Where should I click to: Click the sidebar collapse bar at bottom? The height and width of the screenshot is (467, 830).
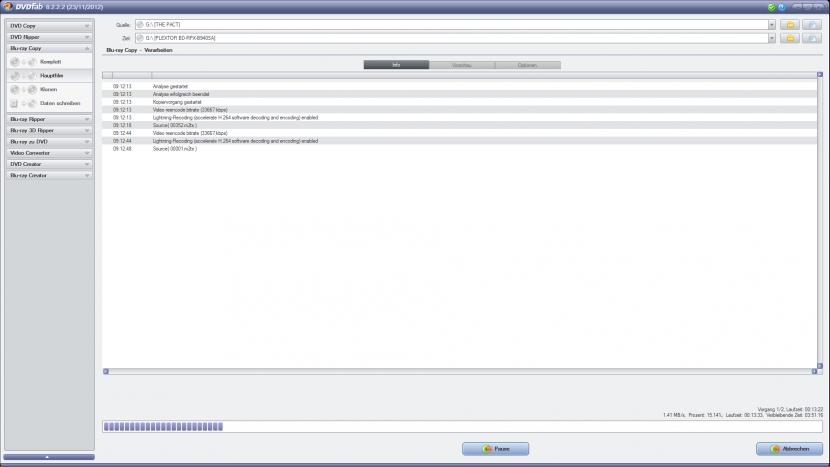click(x=49, y=457)
